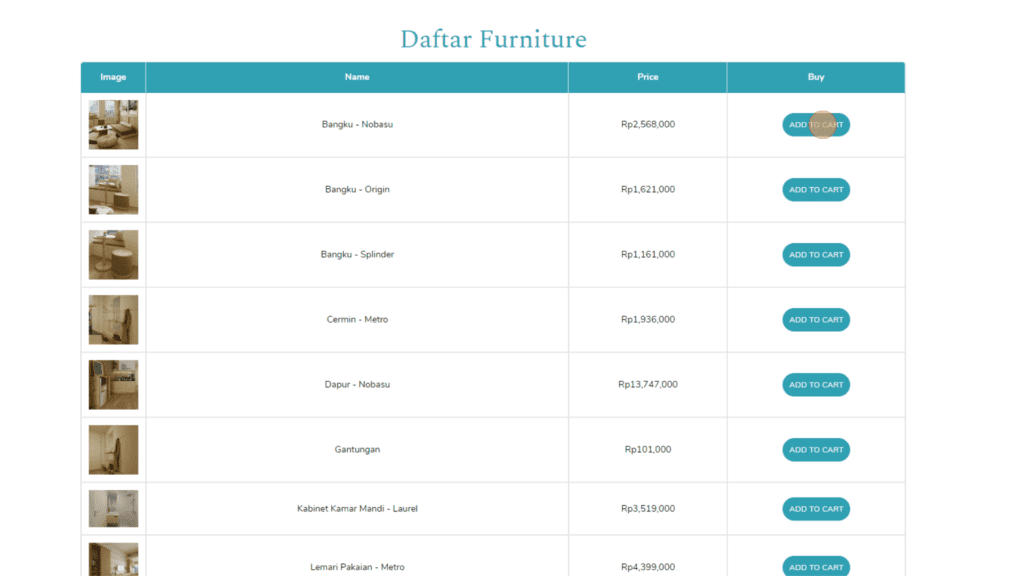Add Gantungan to cart

pyautogui.click(x=815, y=450)
